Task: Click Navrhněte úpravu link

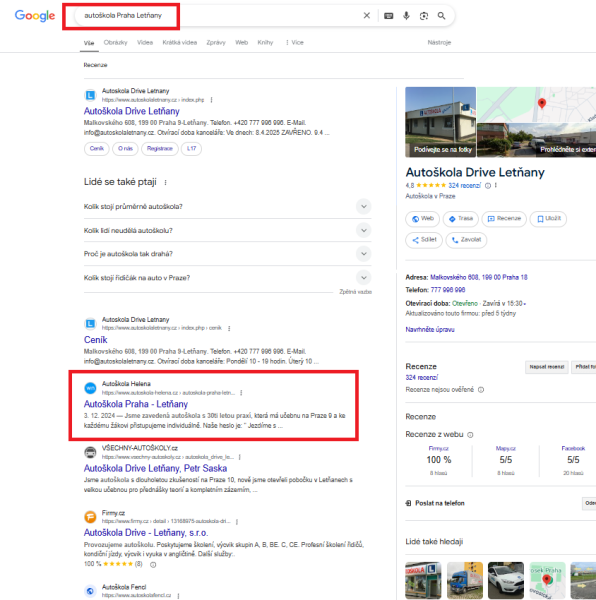Action: tap(430, 329)
